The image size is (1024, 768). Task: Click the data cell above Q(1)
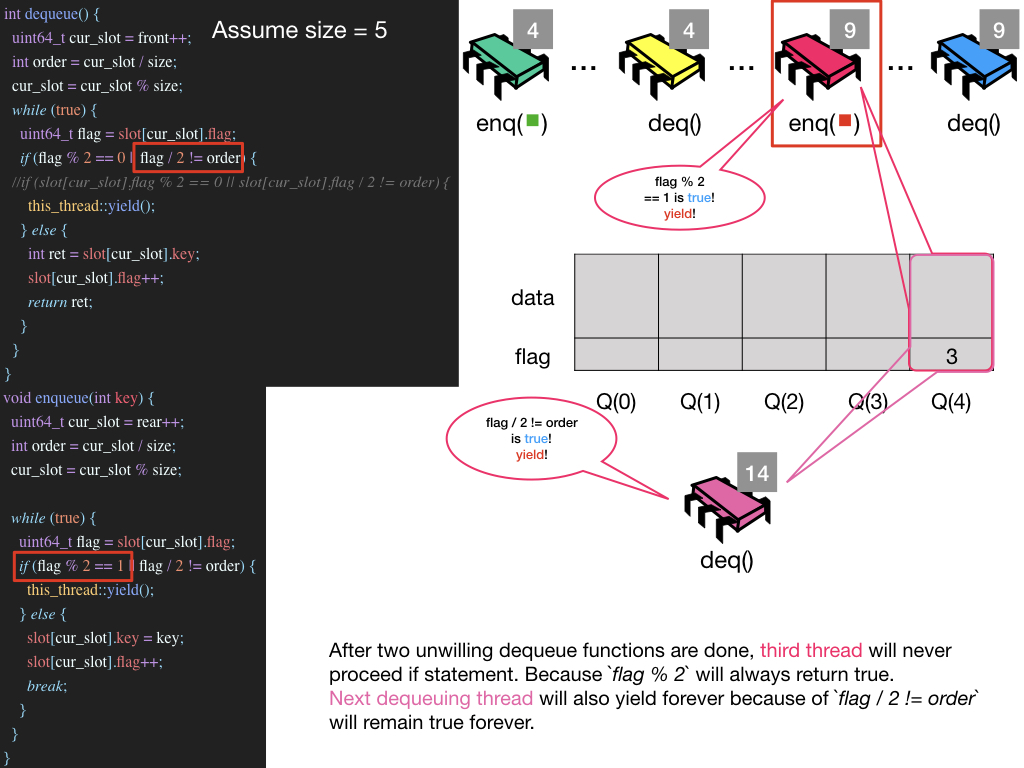tap(700, 296)
